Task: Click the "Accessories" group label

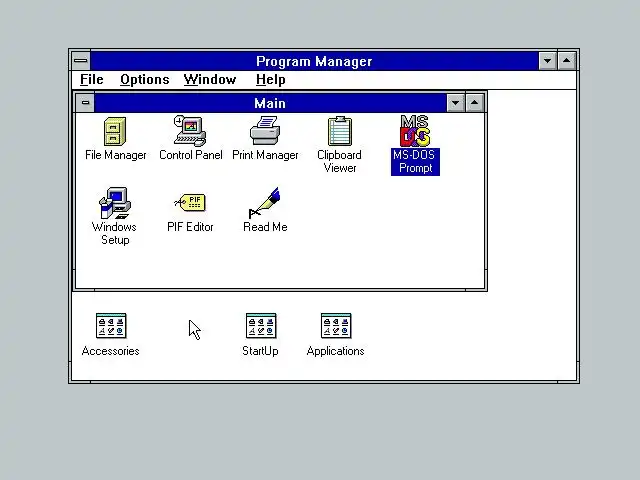Action: (x=111, y=351)
